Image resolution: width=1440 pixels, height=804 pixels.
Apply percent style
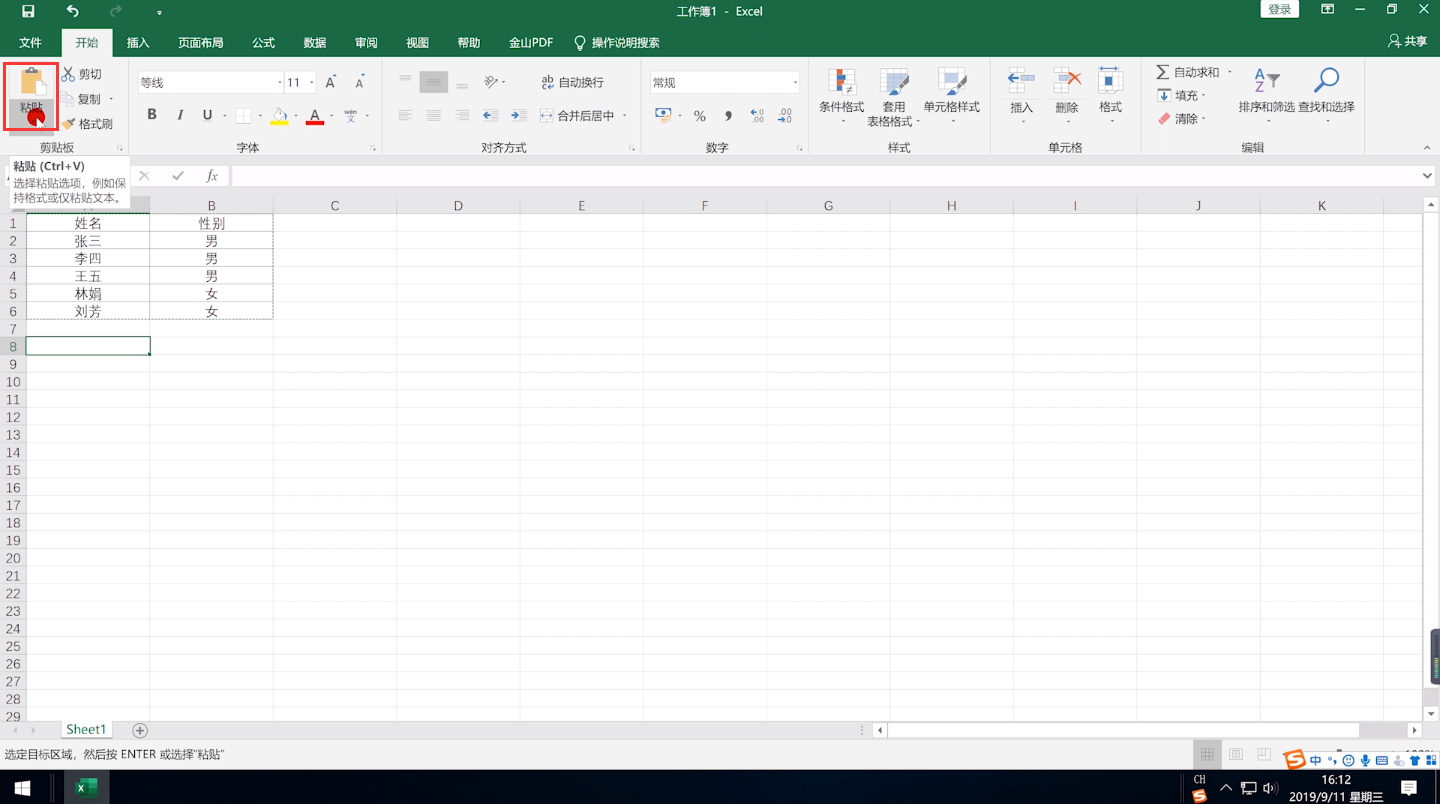tap(700, 116)
